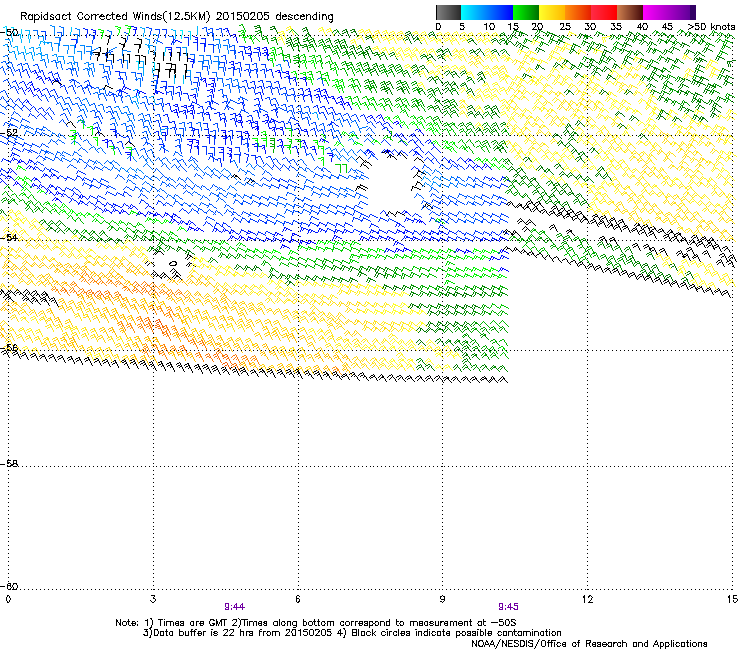Click the orange 25-30 knots legend swatch
The width and height of the screenshot is (740, 650).
pos(578,12)
